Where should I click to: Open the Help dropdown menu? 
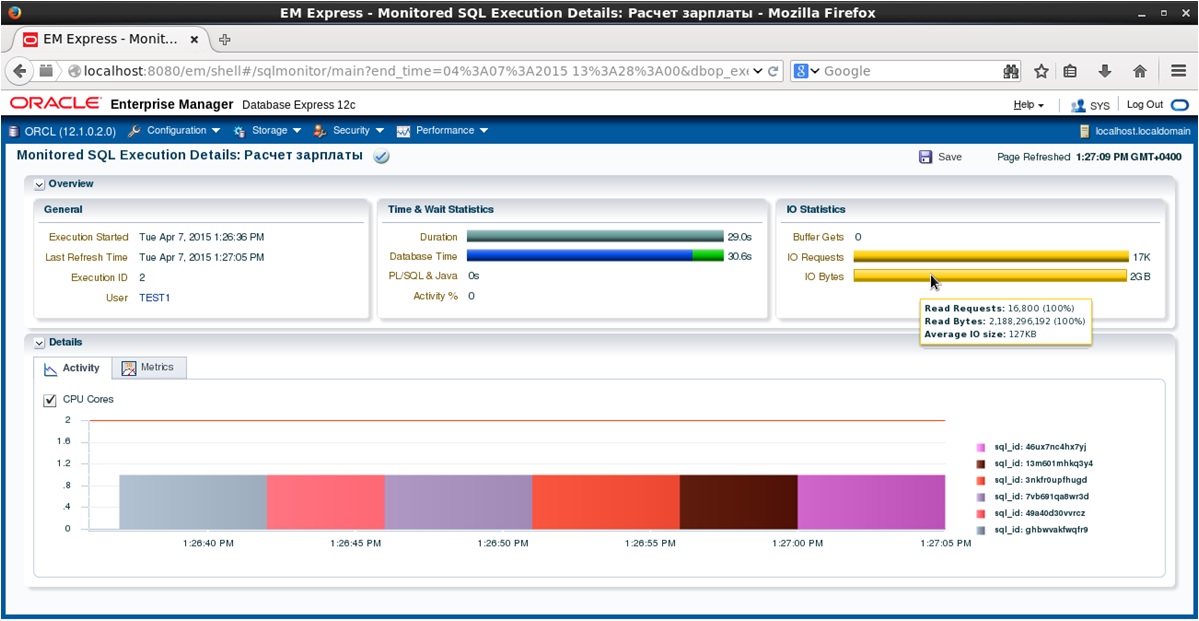[x=1026, y=104]
